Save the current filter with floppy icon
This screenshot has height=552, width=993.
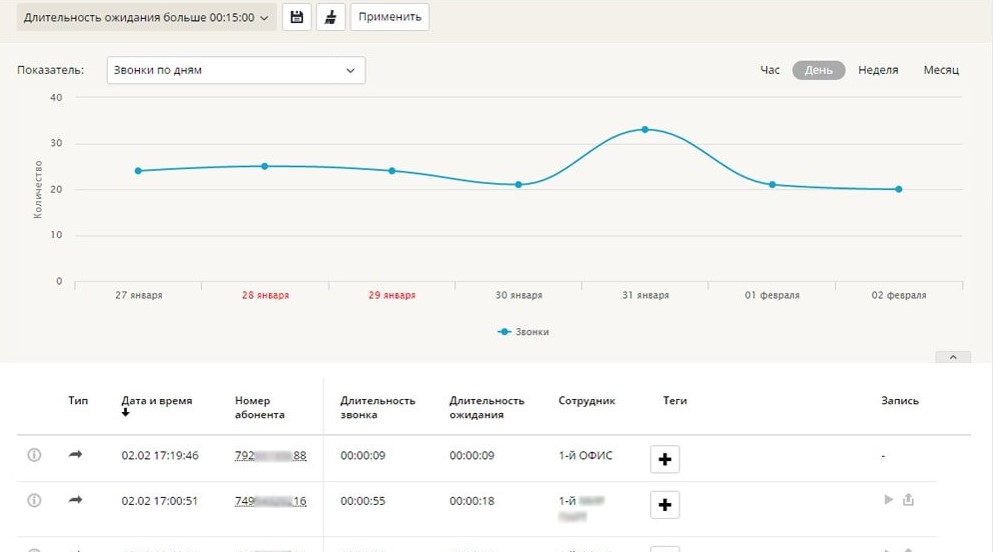click(x=297, y=17)
